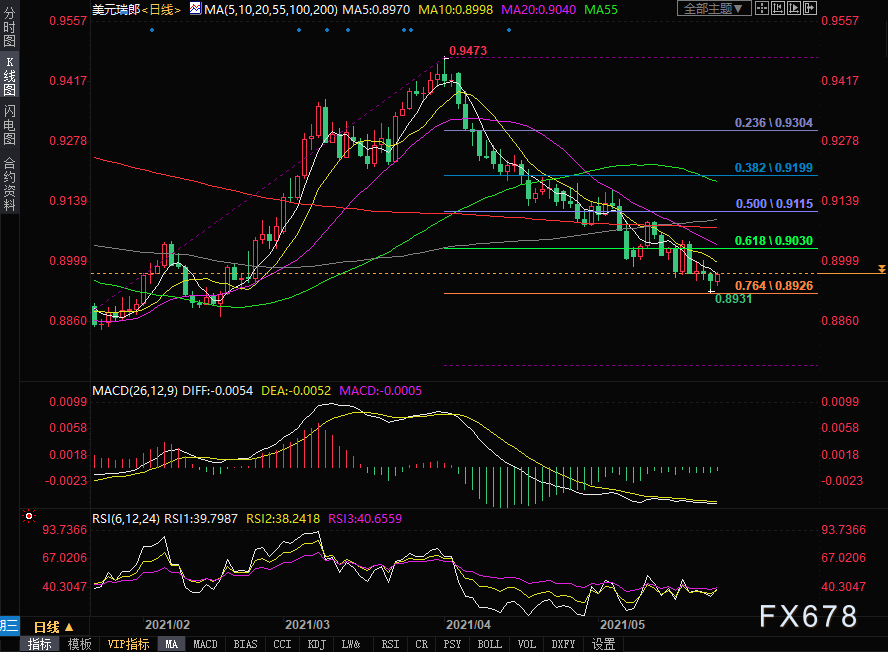Click MA5:0.8970 value label
The image size is (888, 652).
tap(376, 10)
